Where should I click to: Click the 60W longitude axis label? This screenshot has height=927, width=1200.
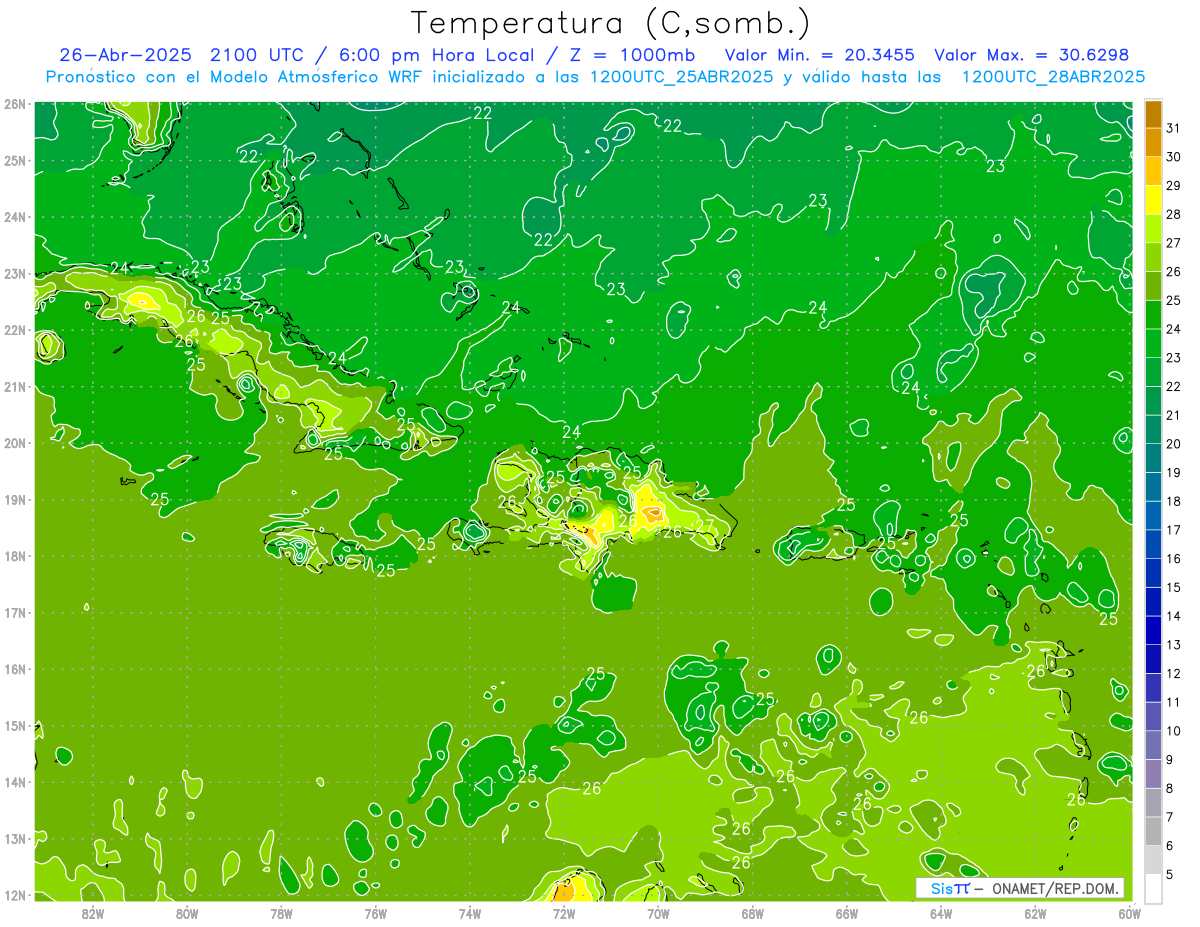[x=1130, y=912]
